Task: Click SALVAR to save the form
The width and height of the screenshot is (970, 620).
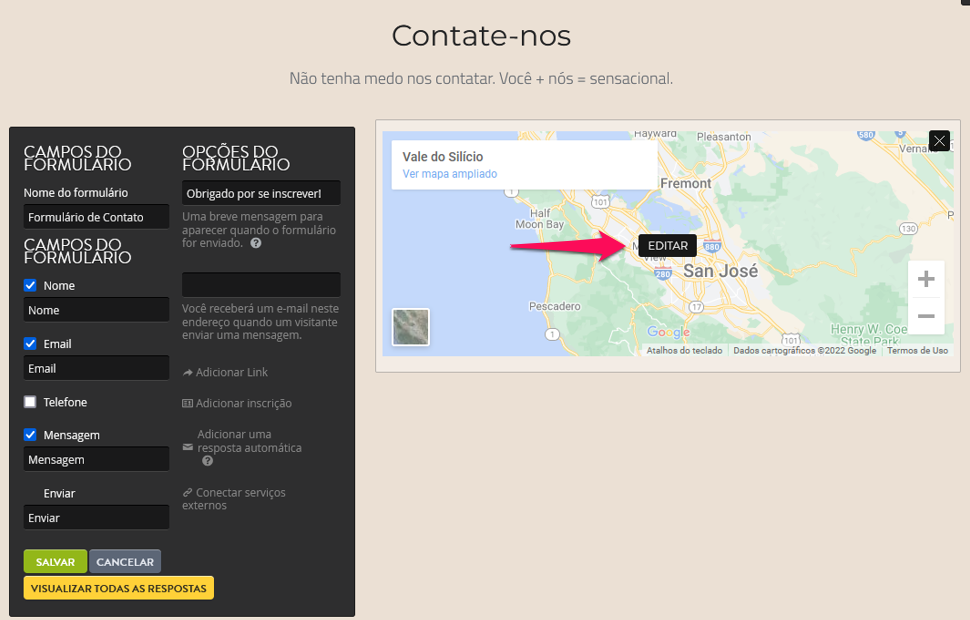Action: tap(55, 562)
